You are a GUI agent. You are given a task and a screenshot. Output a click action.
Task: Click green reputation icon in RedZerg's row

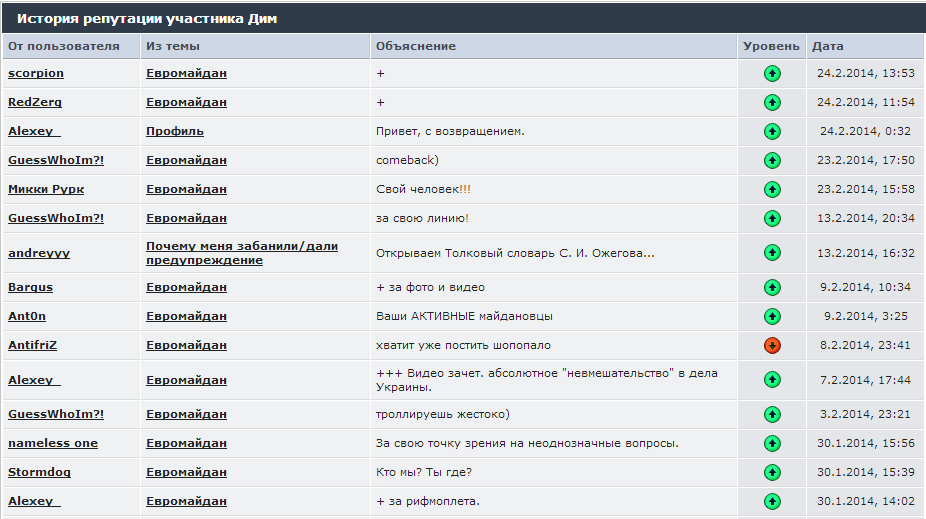coord(772,102)
